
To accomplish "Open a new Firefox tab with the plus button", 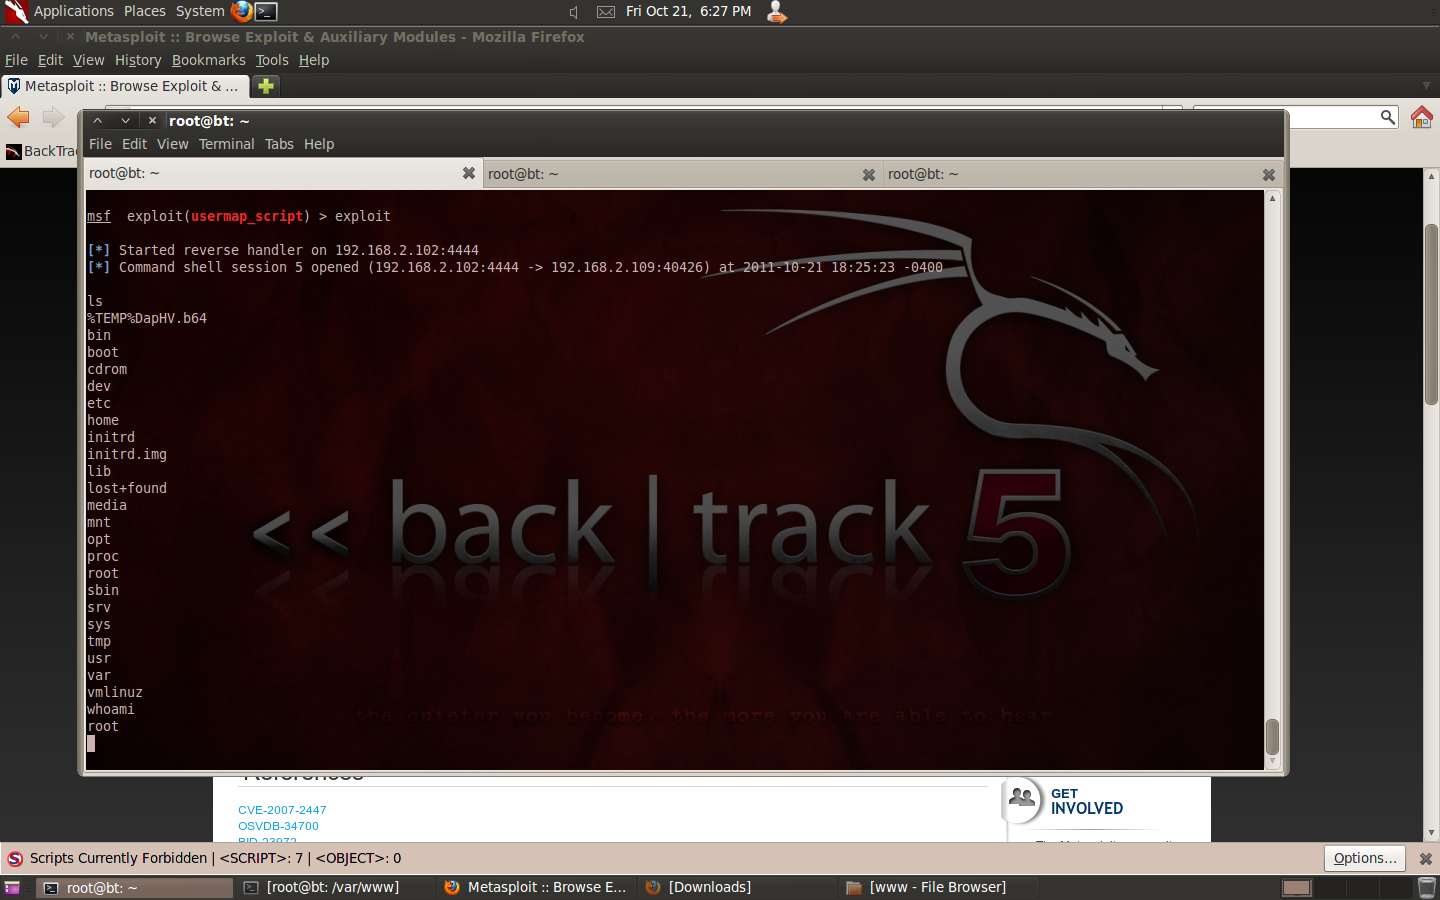I will click(x=266, y=86).
